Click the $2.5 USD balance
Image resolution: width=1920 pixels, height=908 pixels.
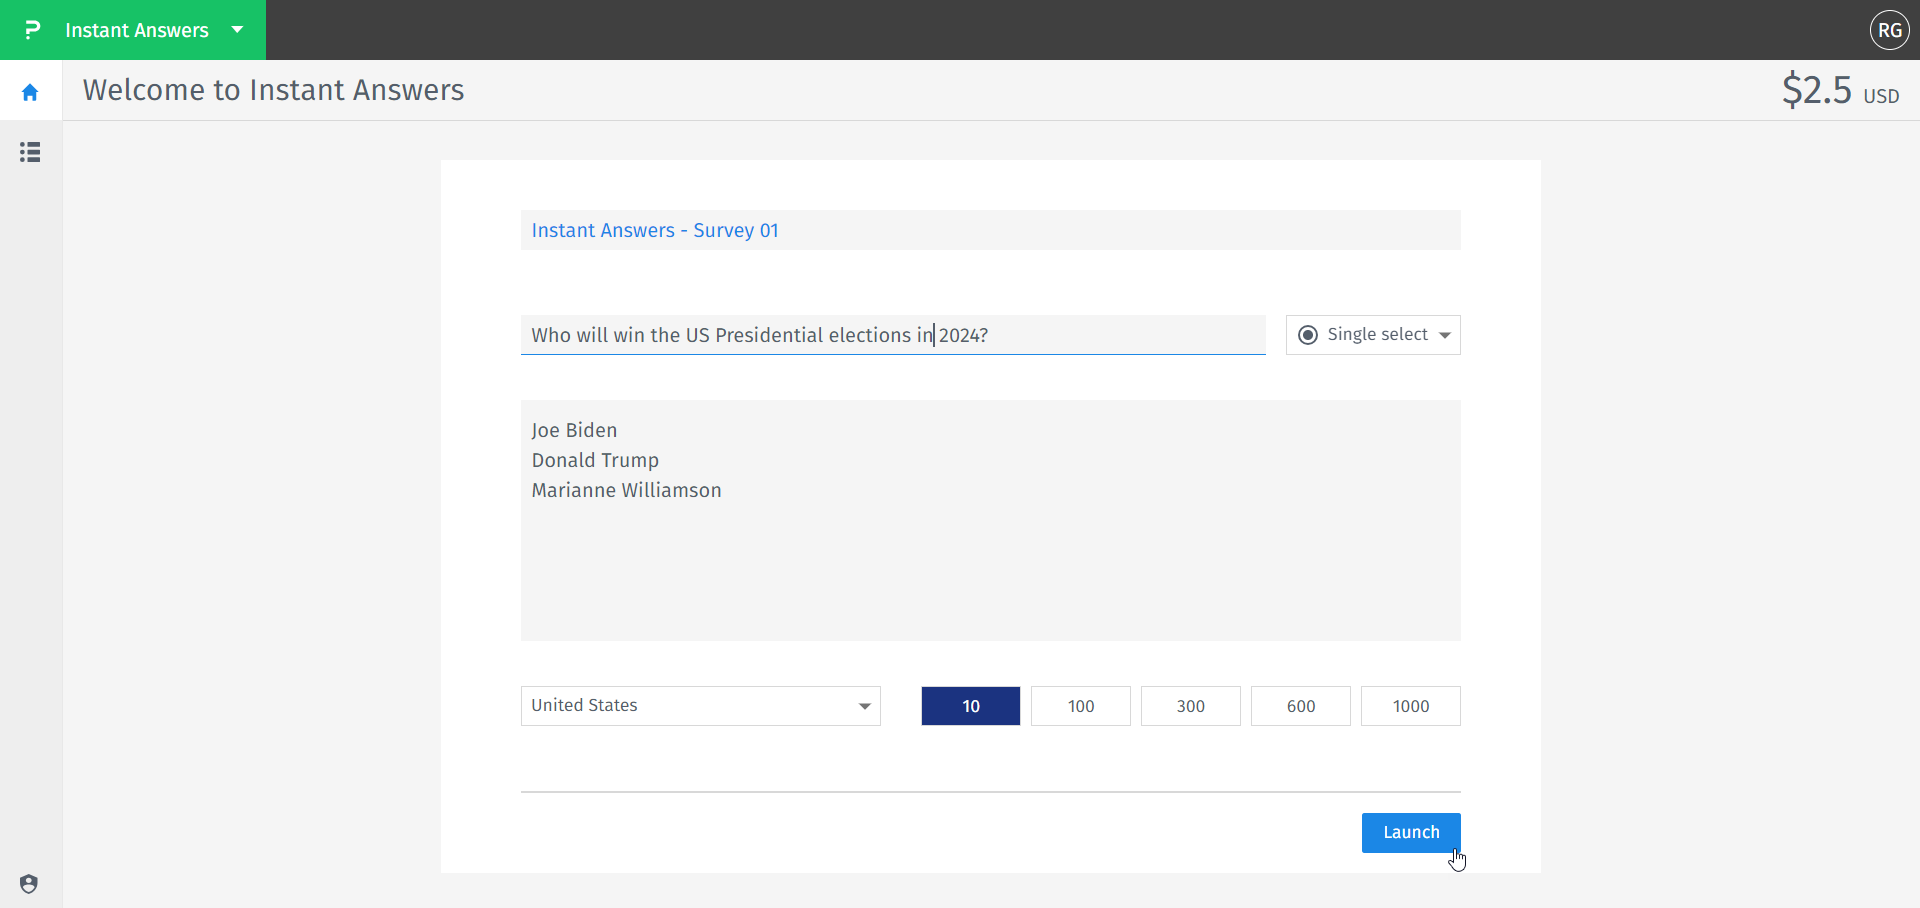pos(1840,91)
